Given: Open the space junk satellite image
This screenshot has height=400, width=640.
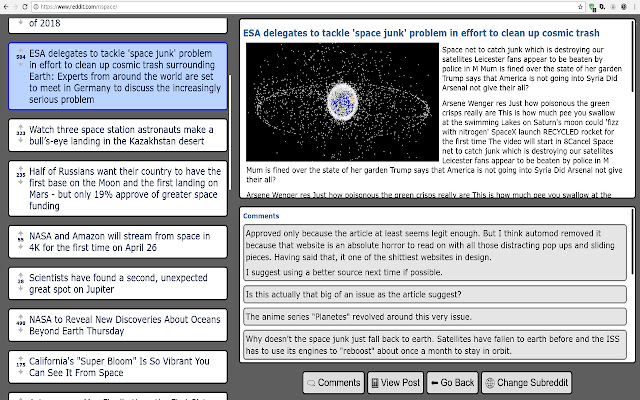Looking at the screenshot, I should tap(340, 103).
